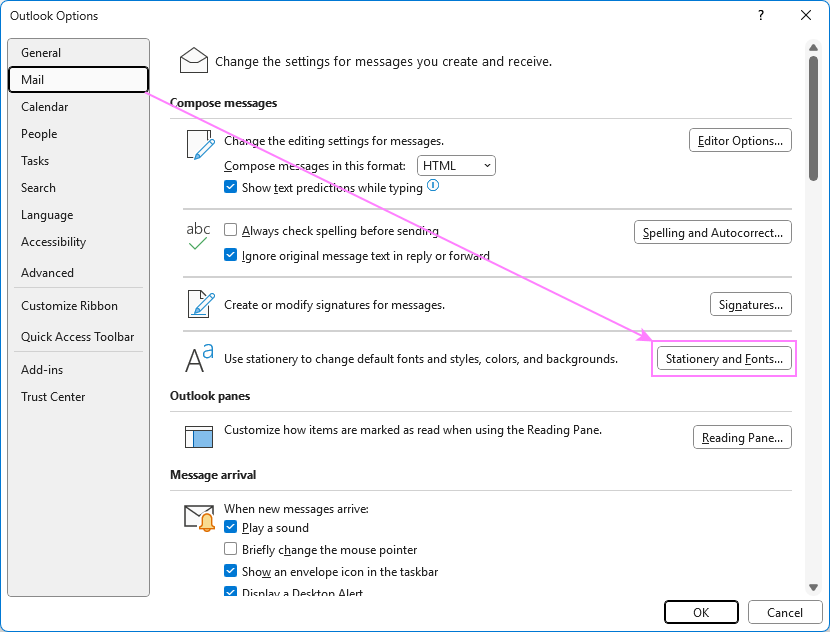Confirm settings with OK button
830x632 pixels.
(701, 612)
